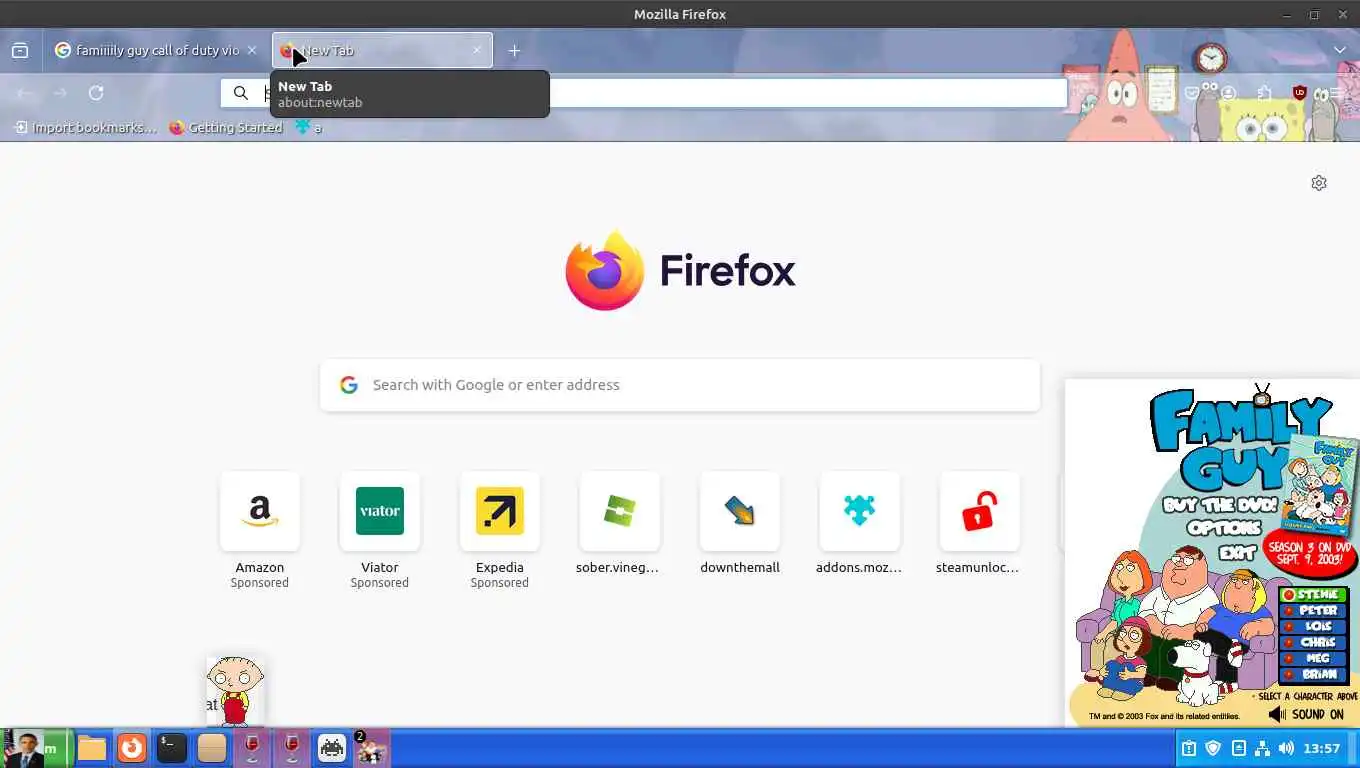Select the Meg character option

click(x=1313, y=659)
